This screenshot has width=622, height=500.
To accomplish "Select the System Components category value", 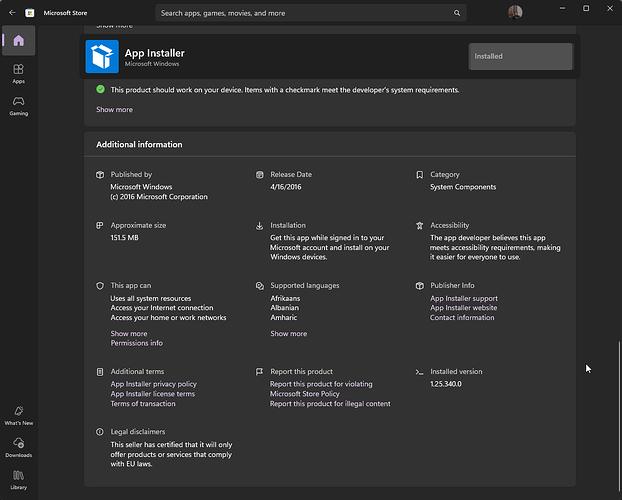I will [463, 187].
